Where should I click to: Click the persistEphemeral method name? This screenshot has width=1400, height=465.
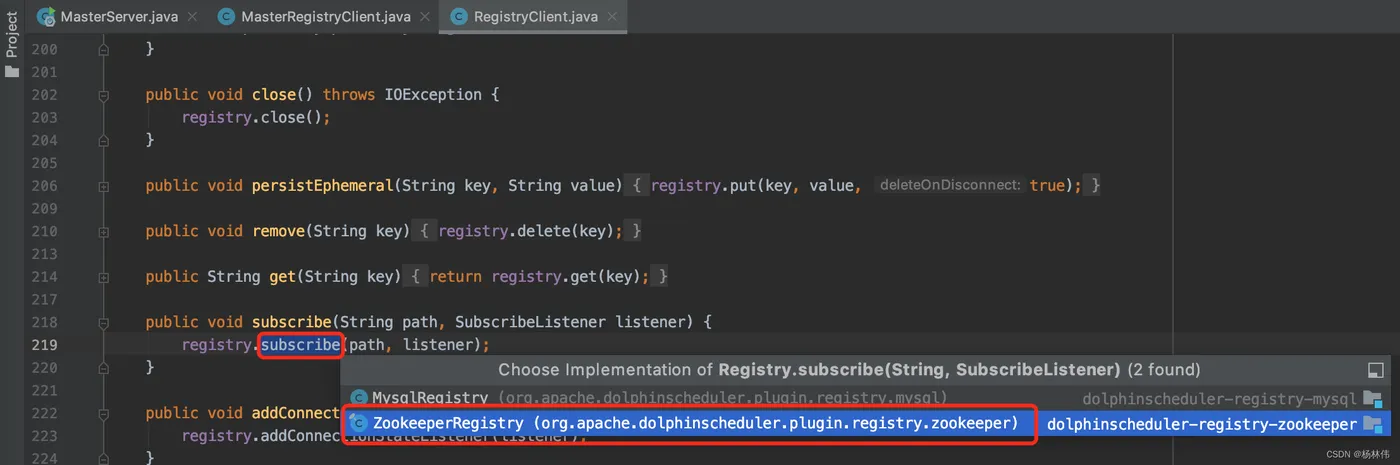[323, 186]
